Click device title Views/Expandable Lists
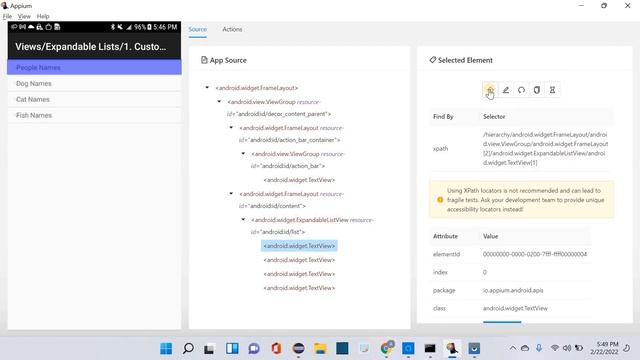640x360 pixels. click(91, 47)
